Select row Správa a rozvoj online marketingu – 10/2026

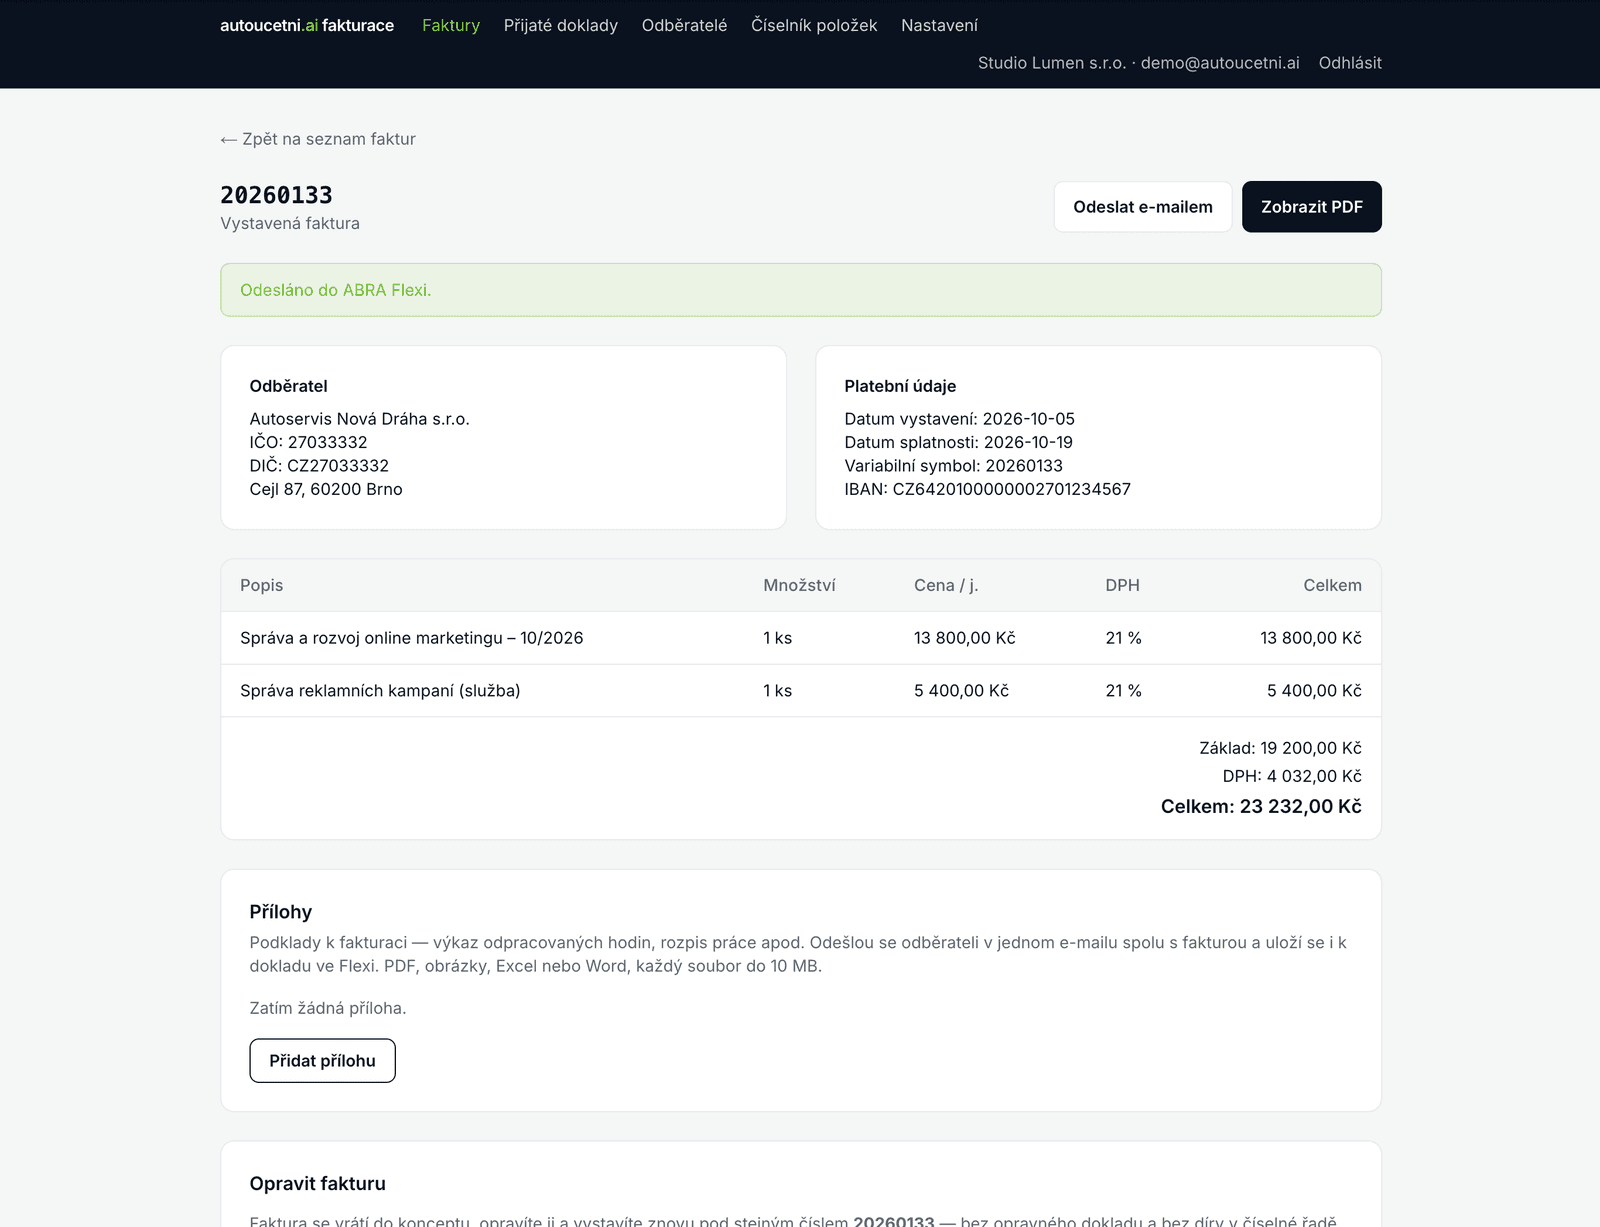[801, 638]
